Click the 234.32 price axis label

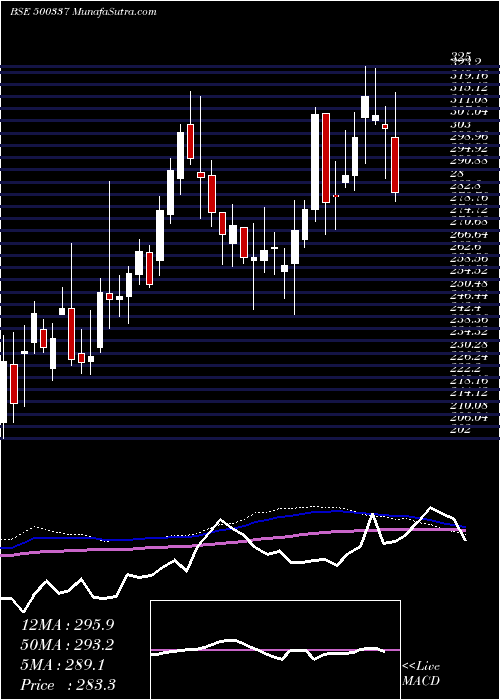(x=469, y=332)
